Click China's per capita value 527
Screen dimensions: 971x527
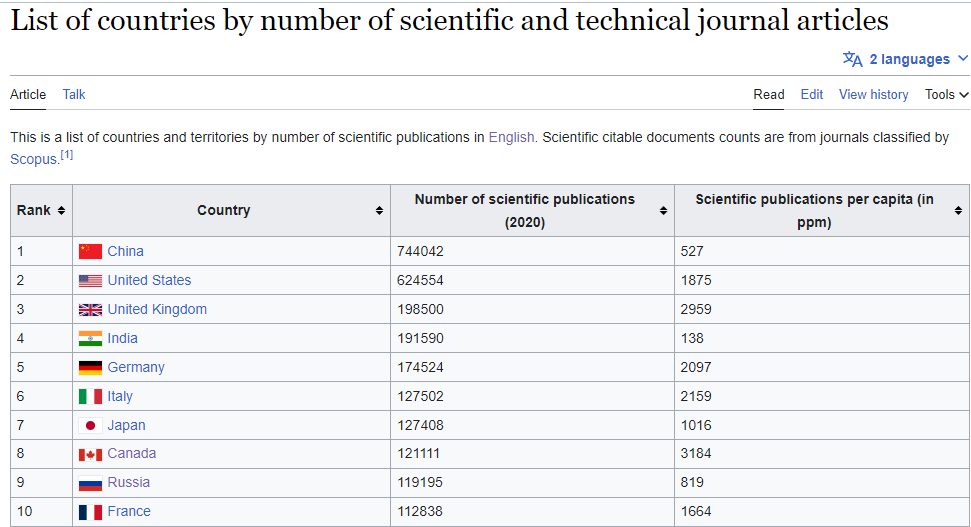[692, 251]
